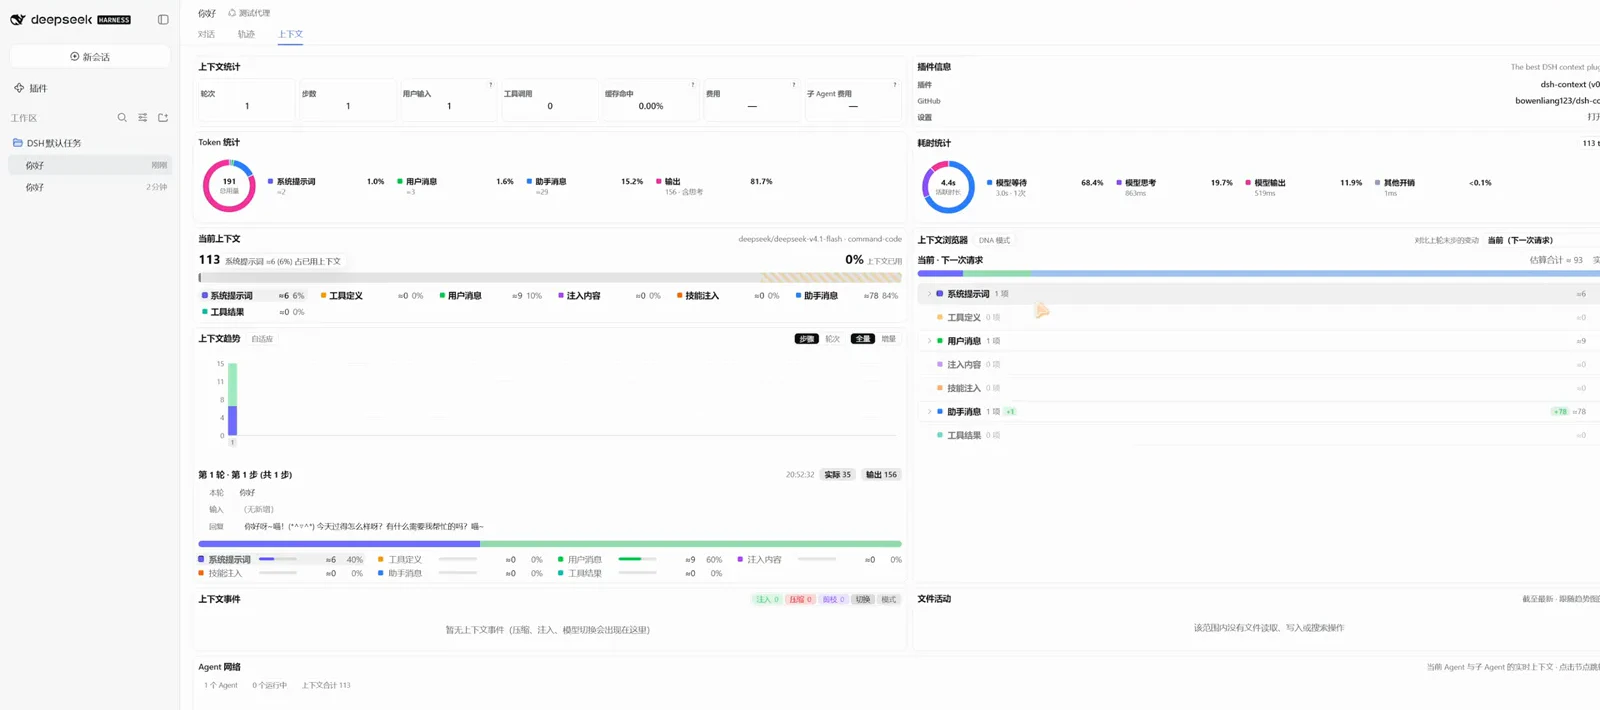Click the 输出 156 token badge

click(x=881, y=475)
